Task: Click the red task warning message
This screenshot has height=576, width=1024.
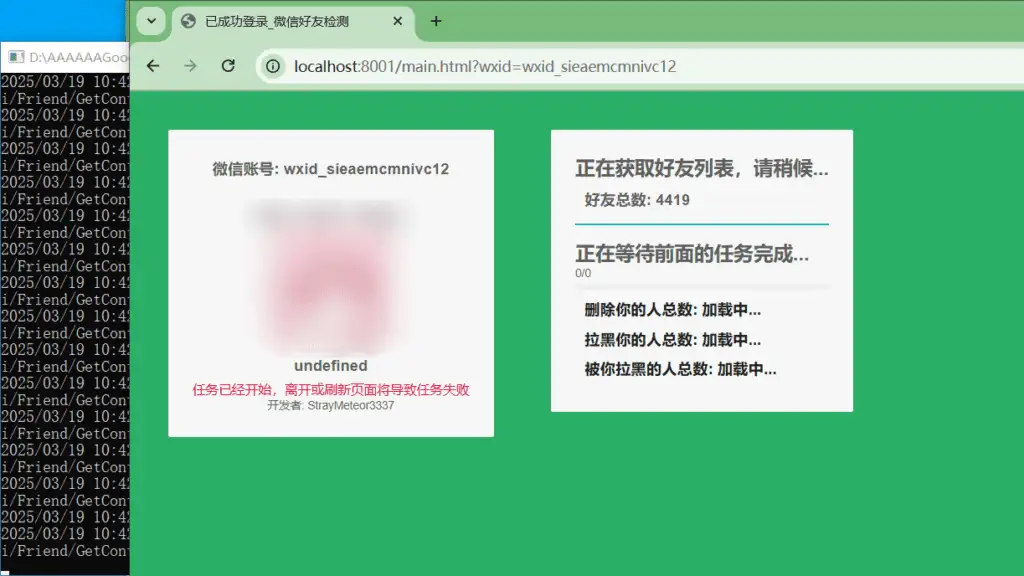Action: 331,389
